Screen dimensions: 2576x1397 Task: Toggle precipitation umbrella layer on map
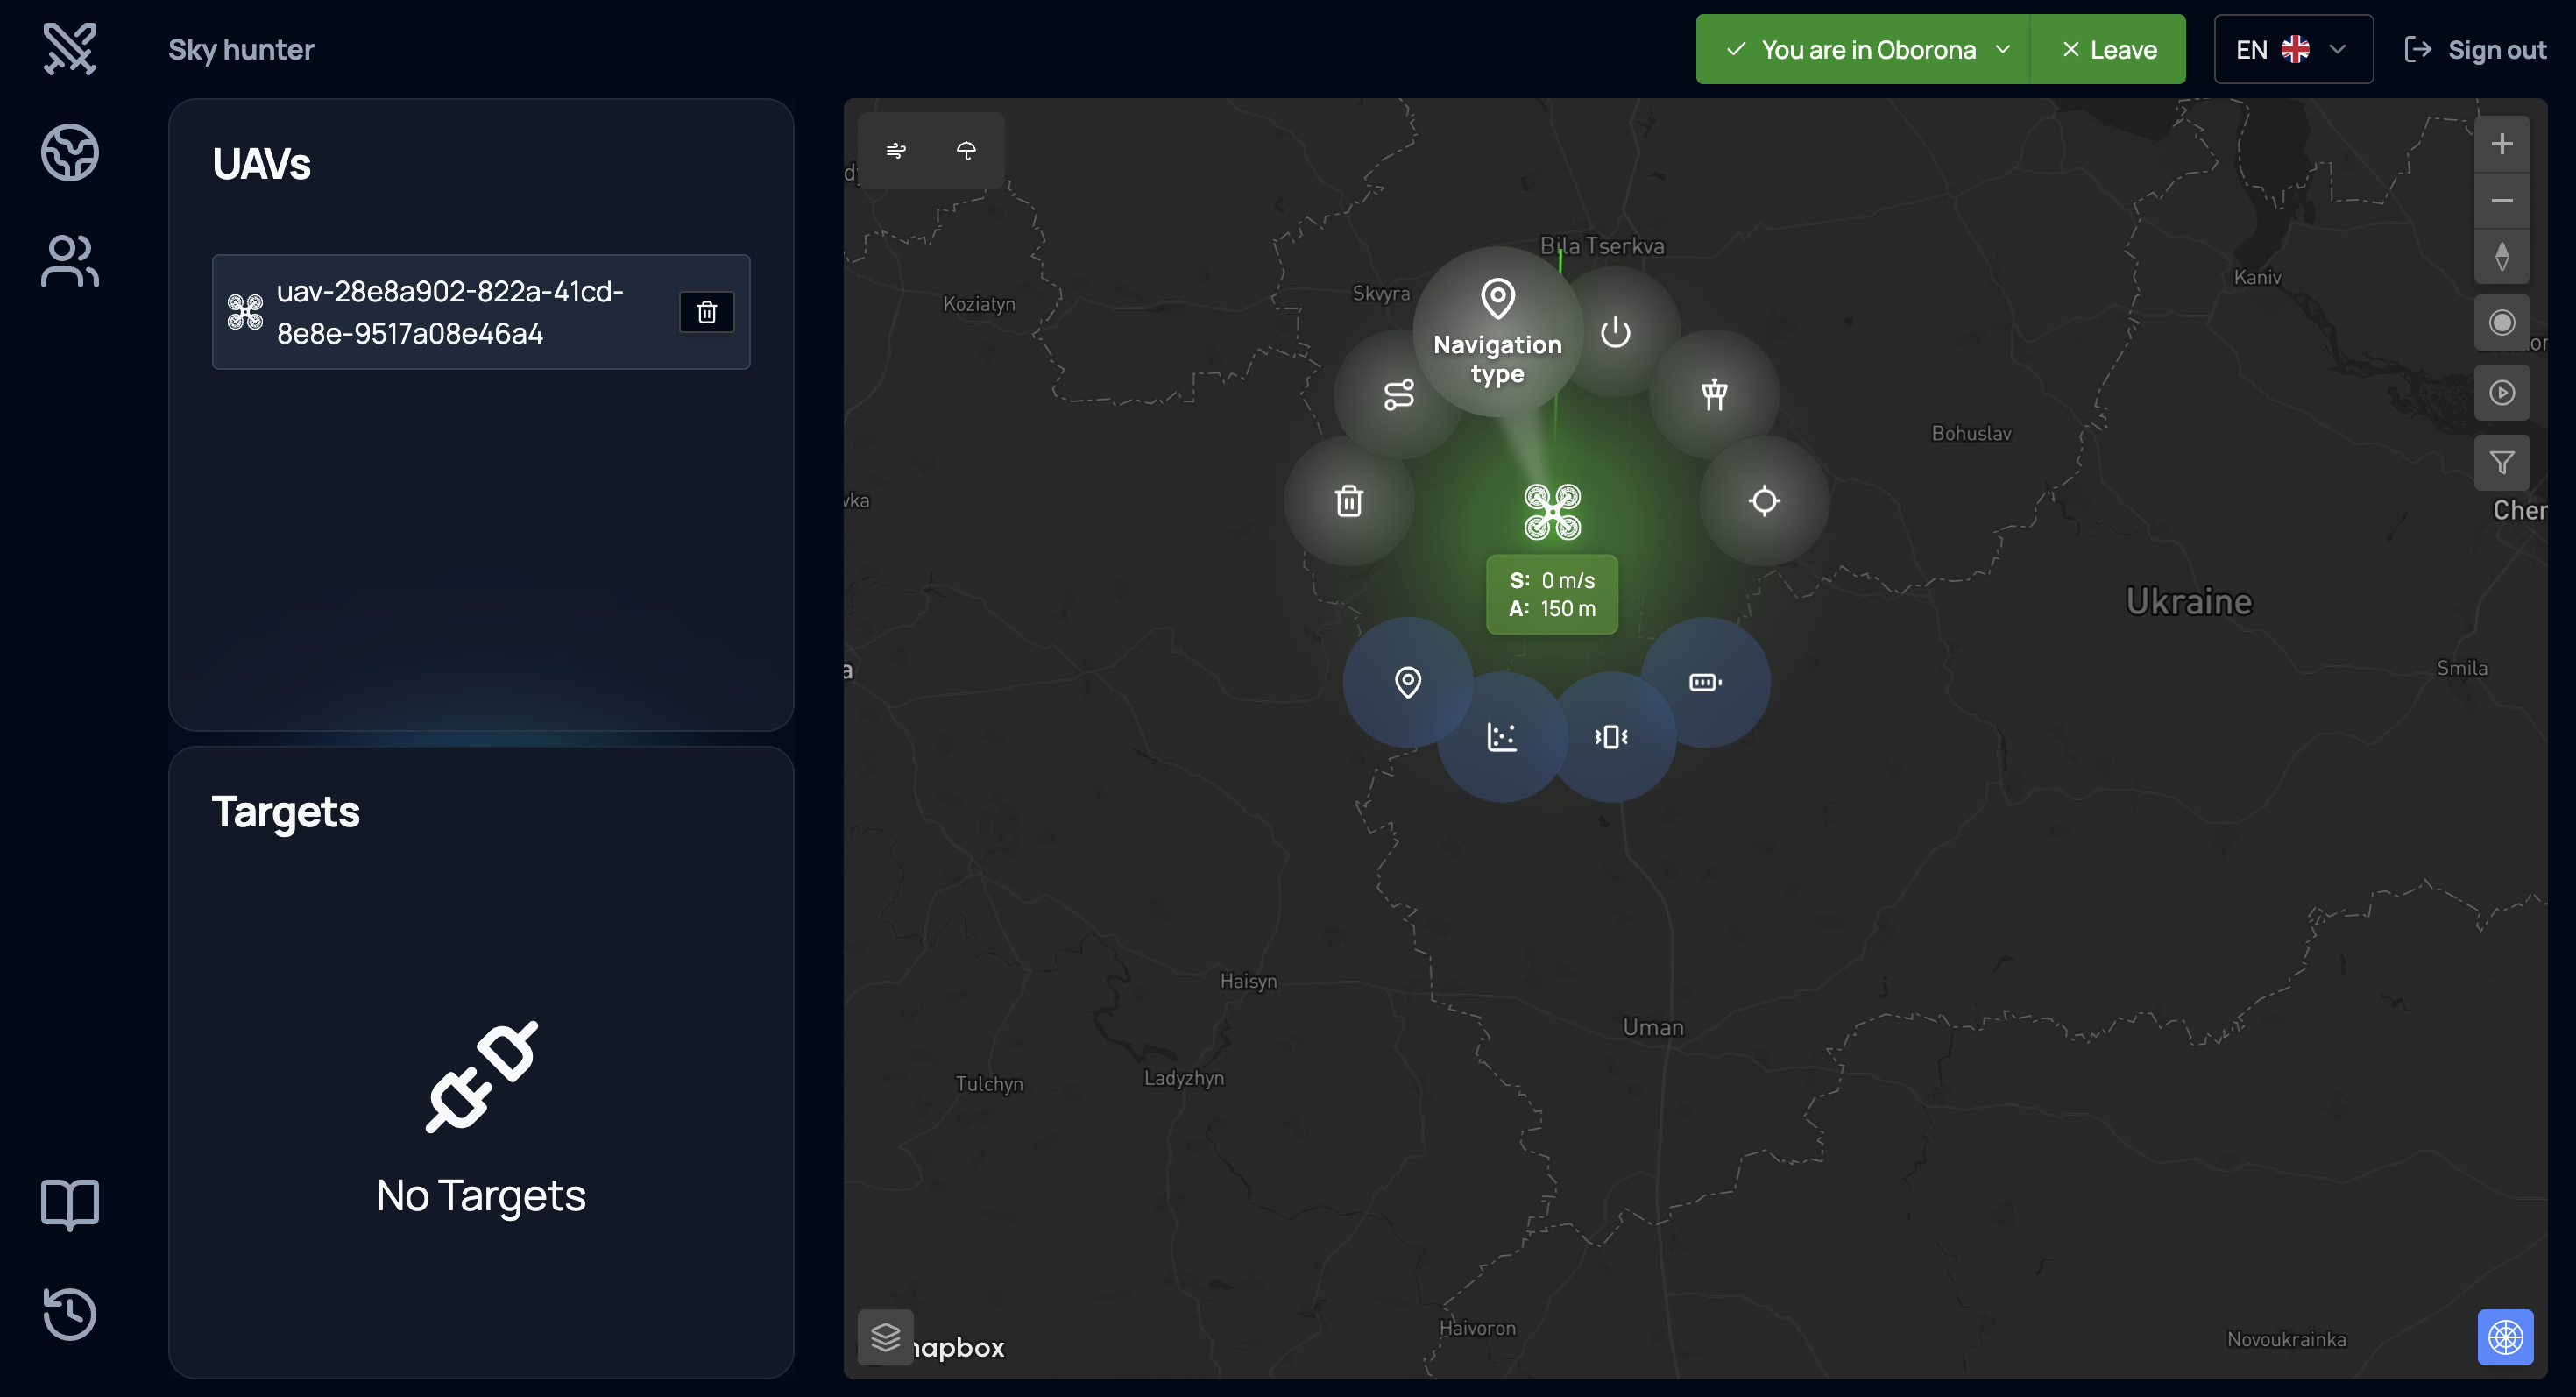(x=966, y=150)
